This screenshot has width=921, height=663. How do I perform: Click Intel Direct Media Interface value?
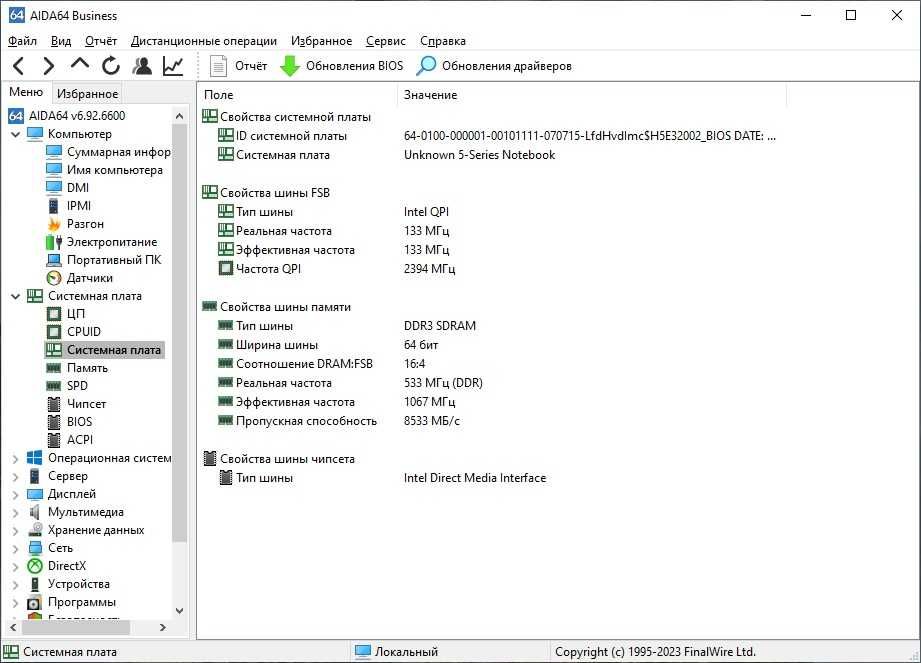pos(475,478)
